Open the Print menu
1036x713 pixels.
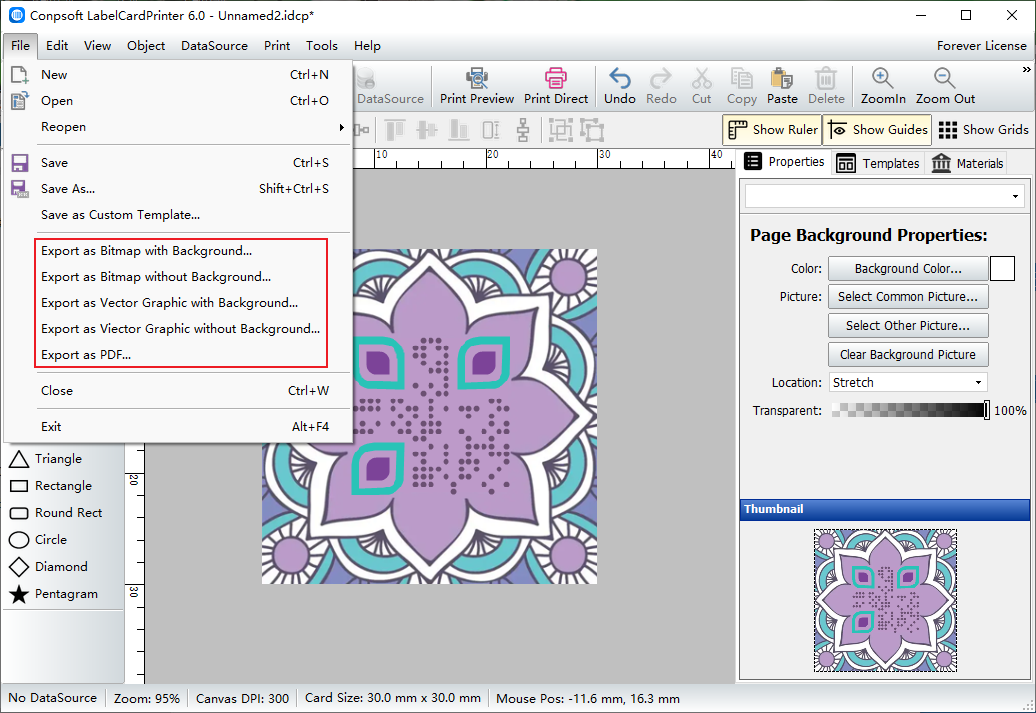pos(277,46)
